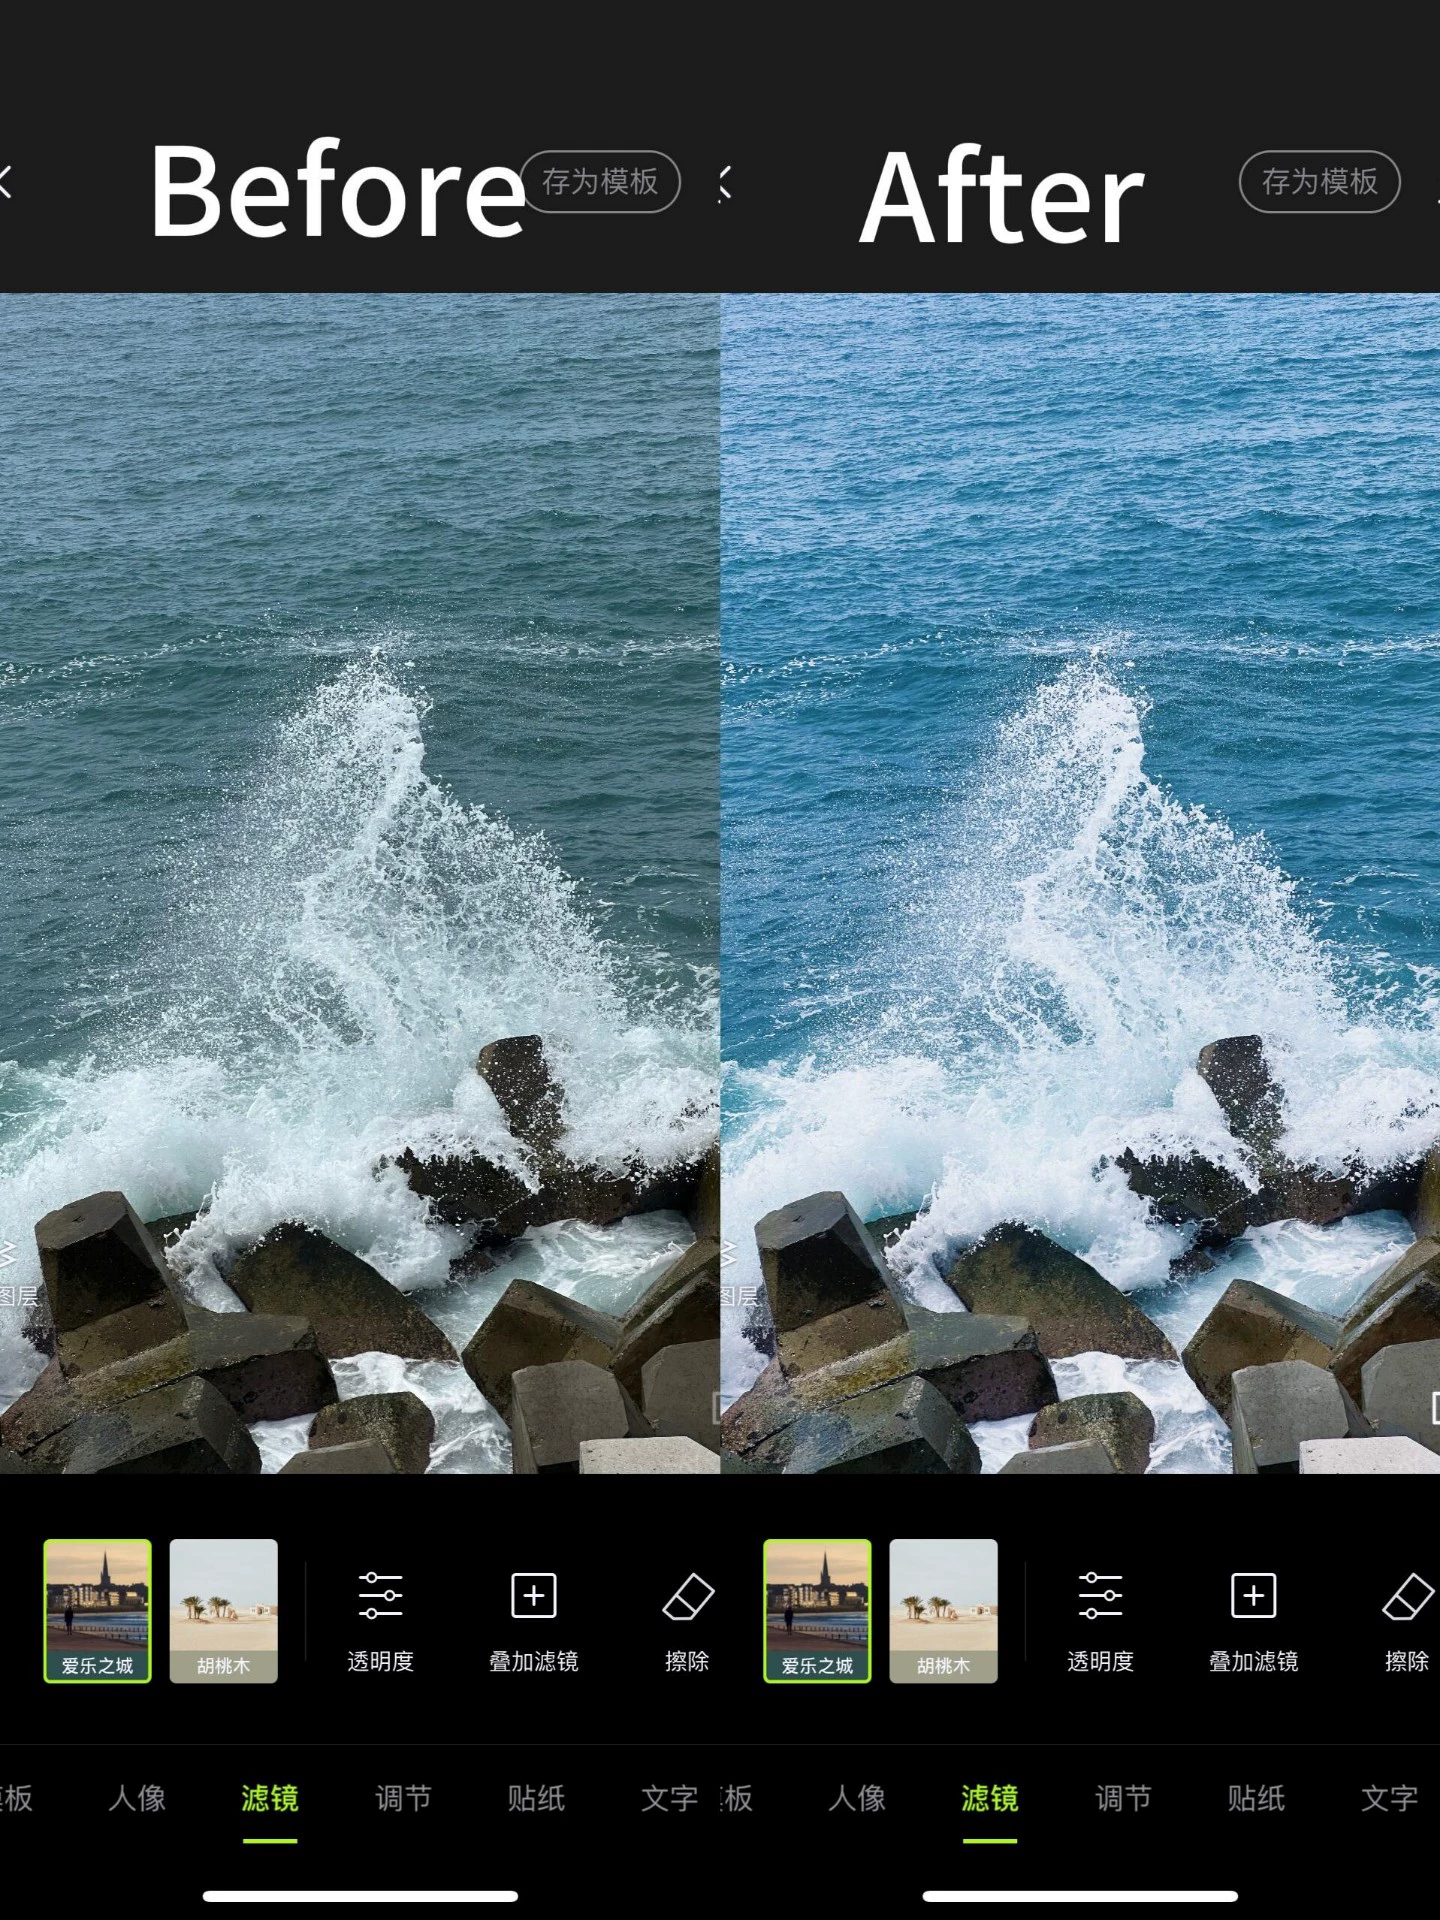Choose 胡桃木 filter thumbnail in Before panel
The image size is (1440, 1920).
(x=223, y=1610)
